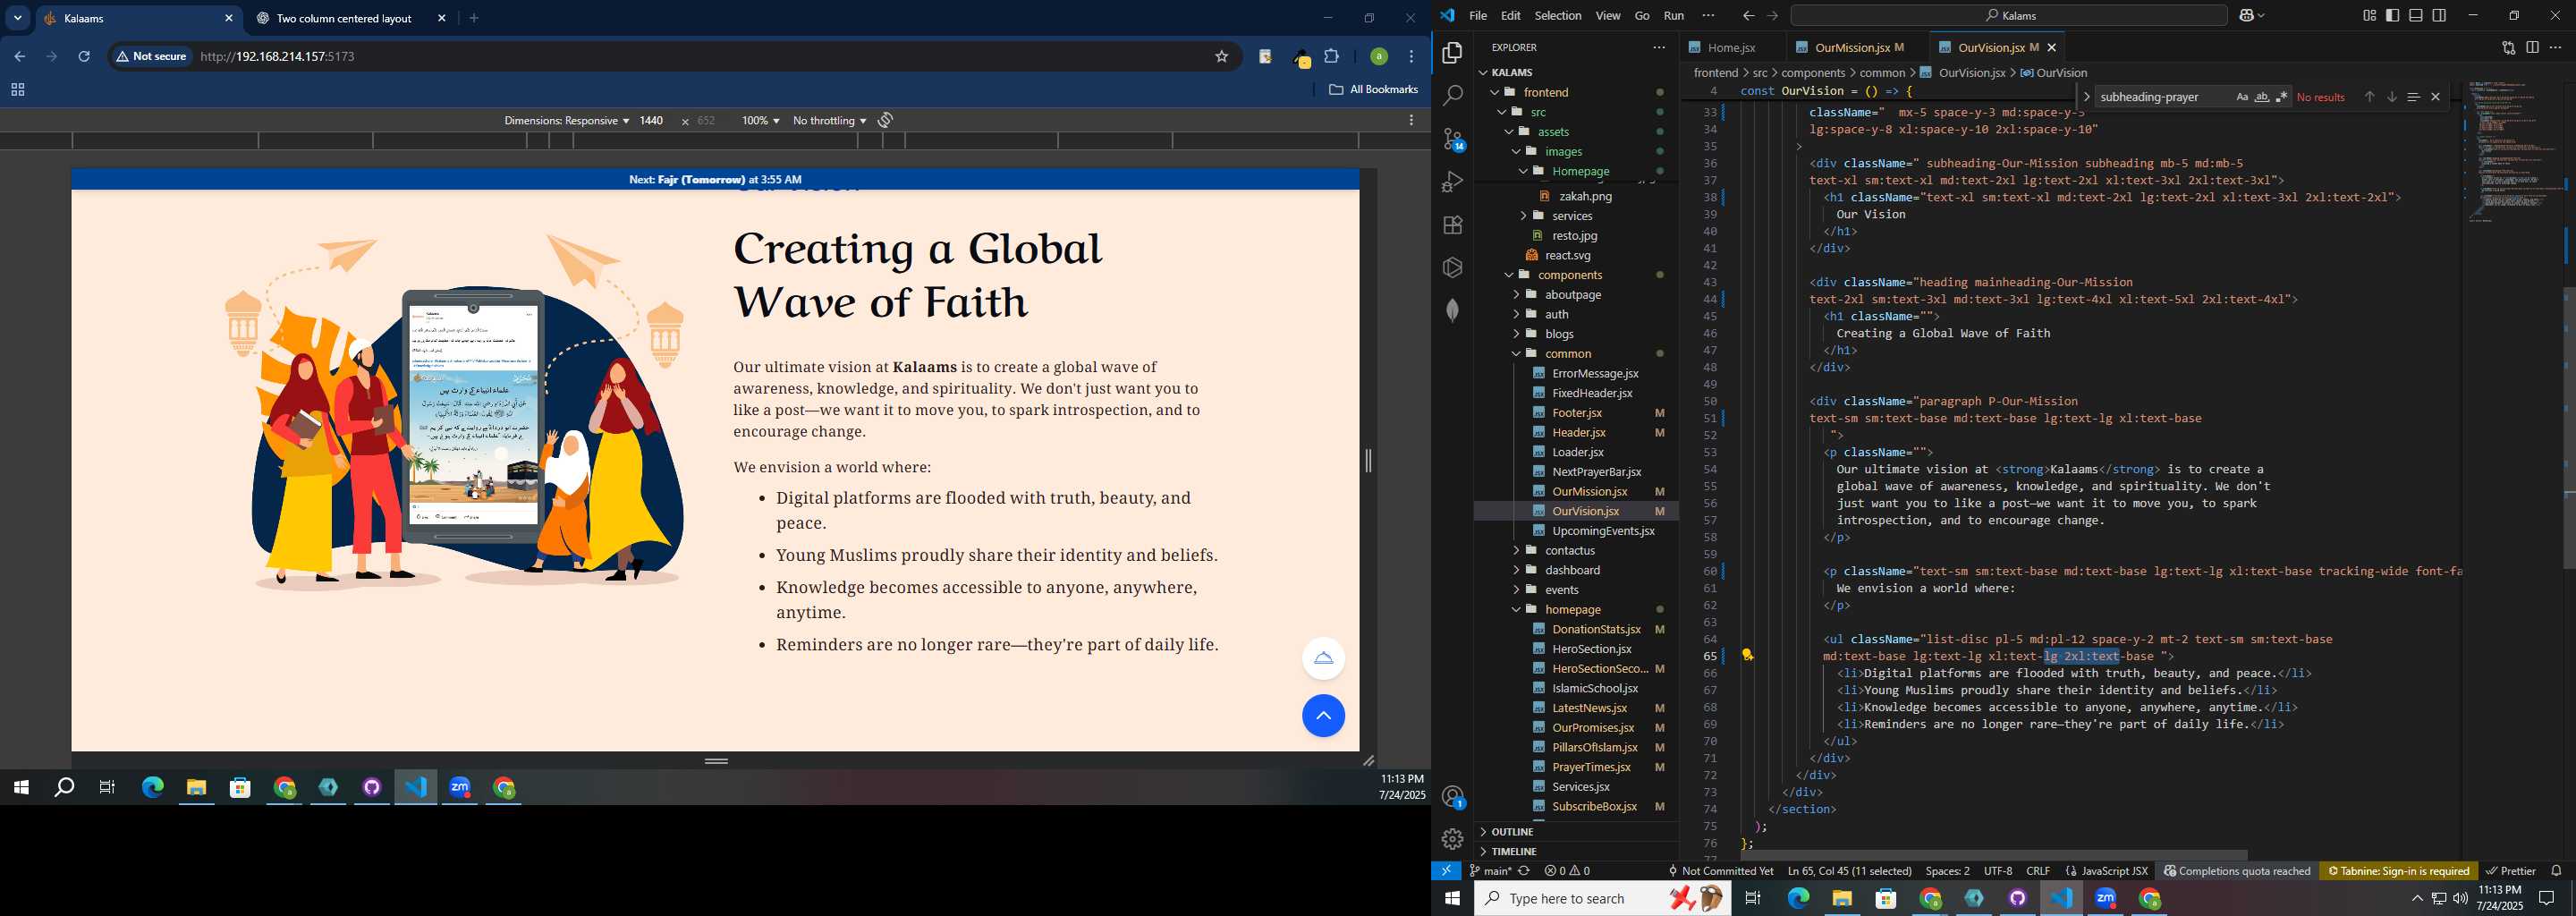
Task: Open Run and Debug view
Action: point(1453,182)
